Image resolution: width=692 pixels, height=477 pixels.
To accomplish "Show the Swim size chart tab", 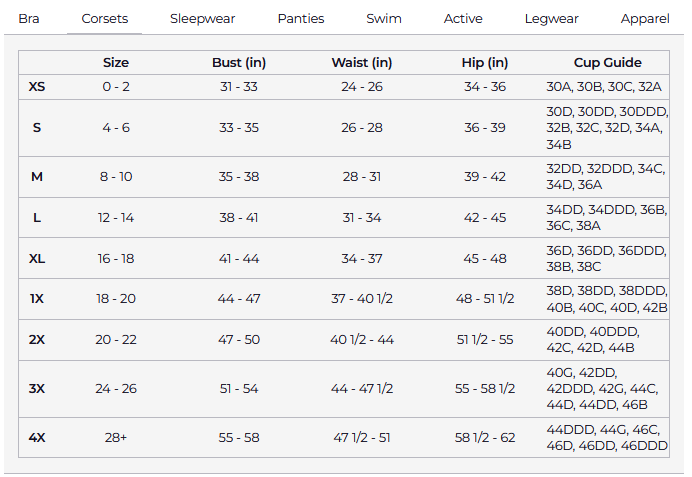I will [384, 19].
